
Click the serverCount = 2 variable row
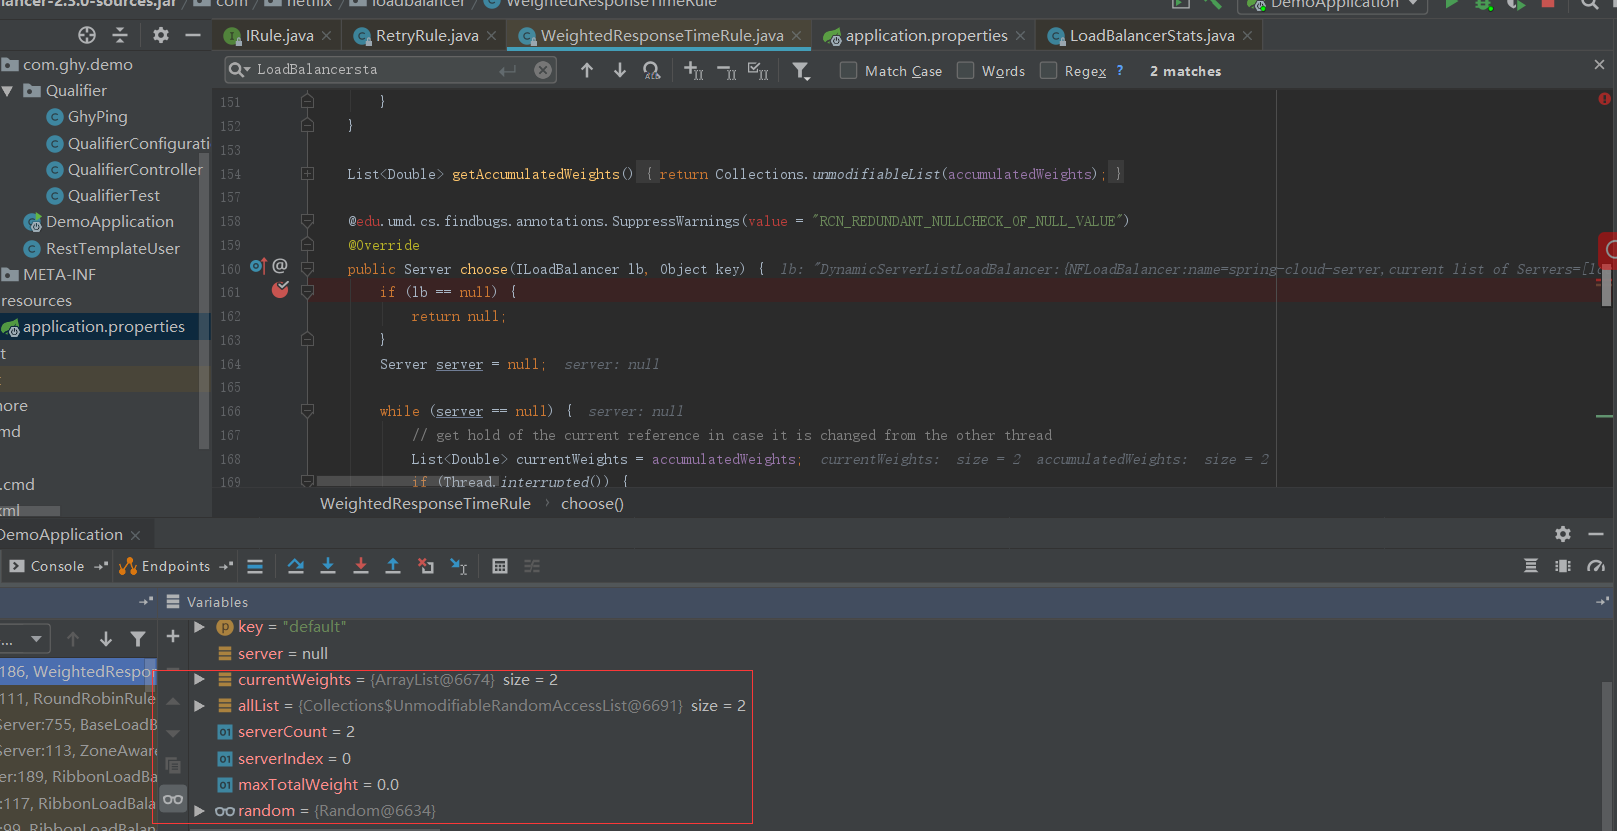pyautogui.click(x=296, y=731)
